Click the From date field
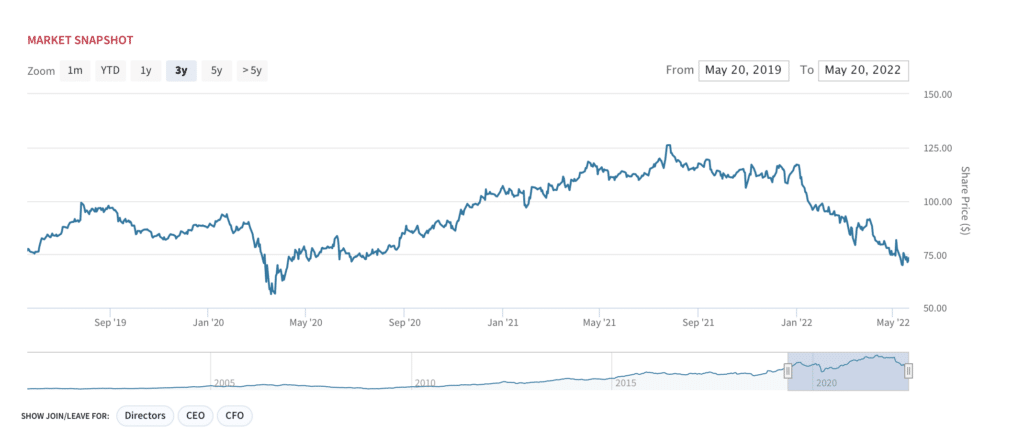The width and height of the screenshot is (1024, 438). click(744, 70)
